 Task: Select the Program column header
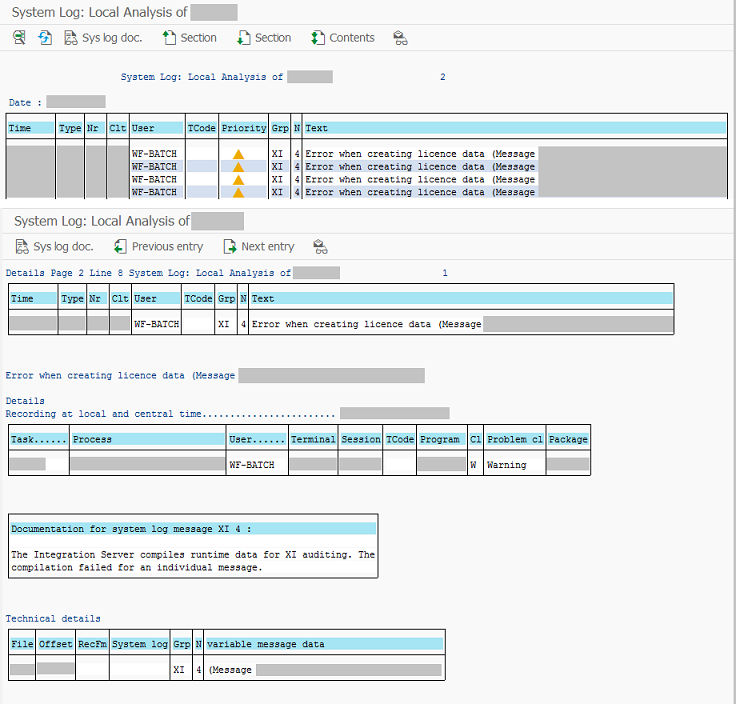pos(442,439)
